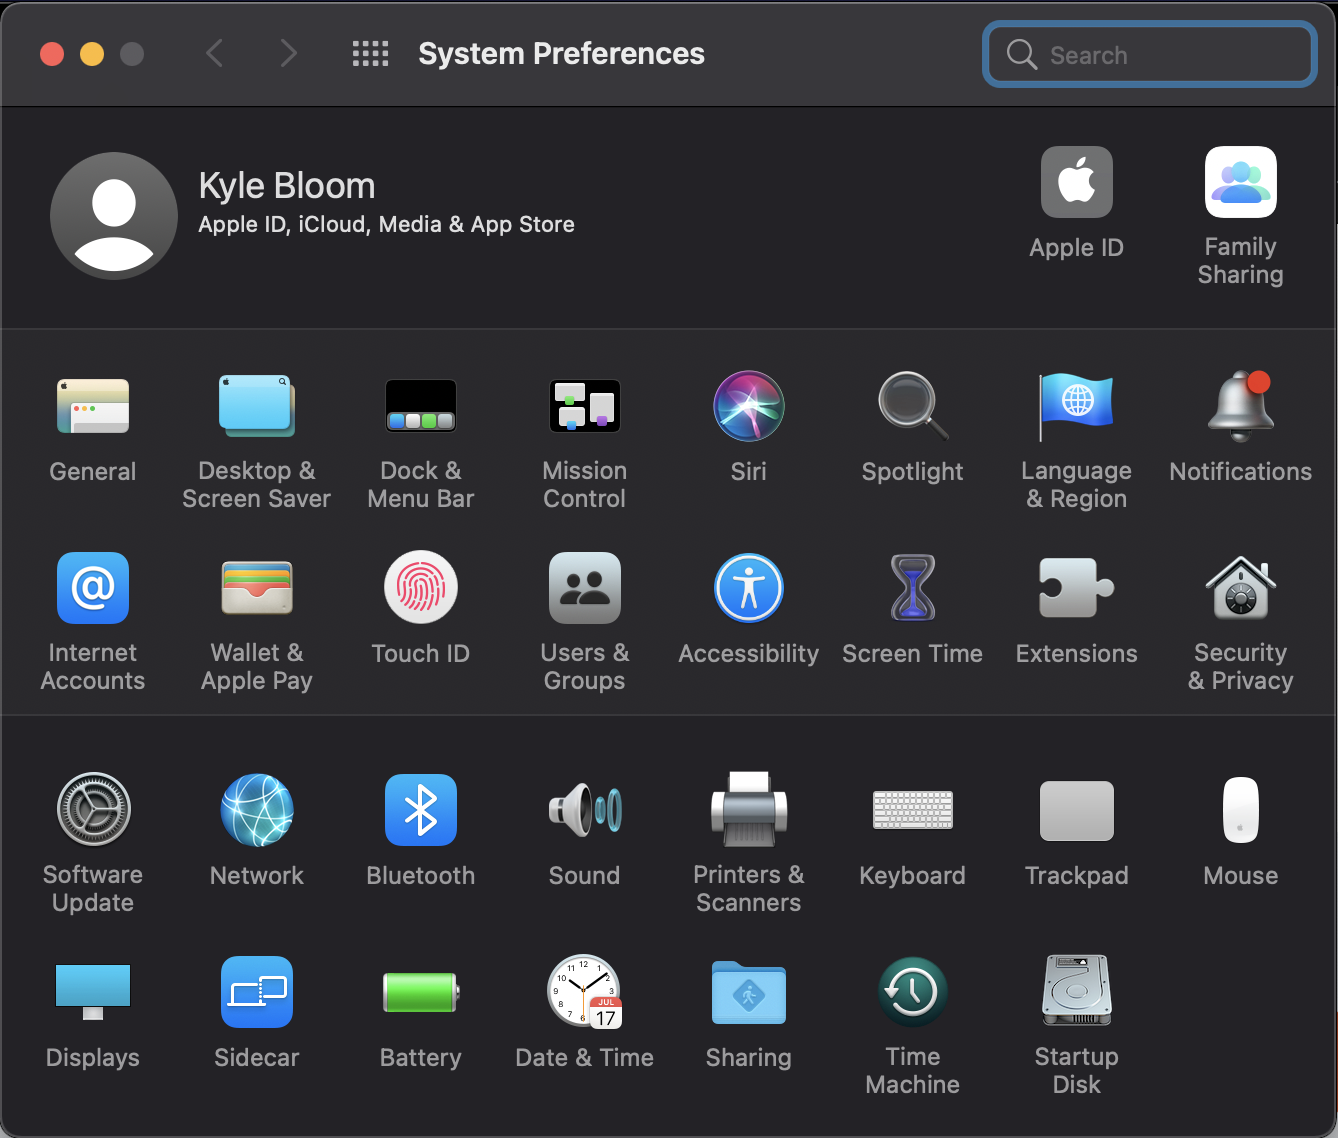
Task: Go forward with the right arrow
Action: point(288,53)
